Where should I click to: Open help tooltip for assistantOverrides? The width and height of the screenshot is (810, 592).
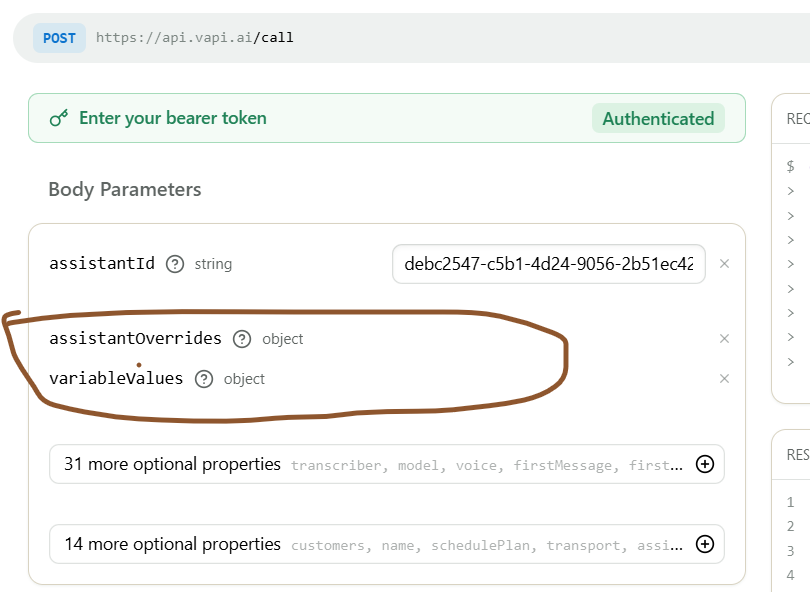[242, 339]
